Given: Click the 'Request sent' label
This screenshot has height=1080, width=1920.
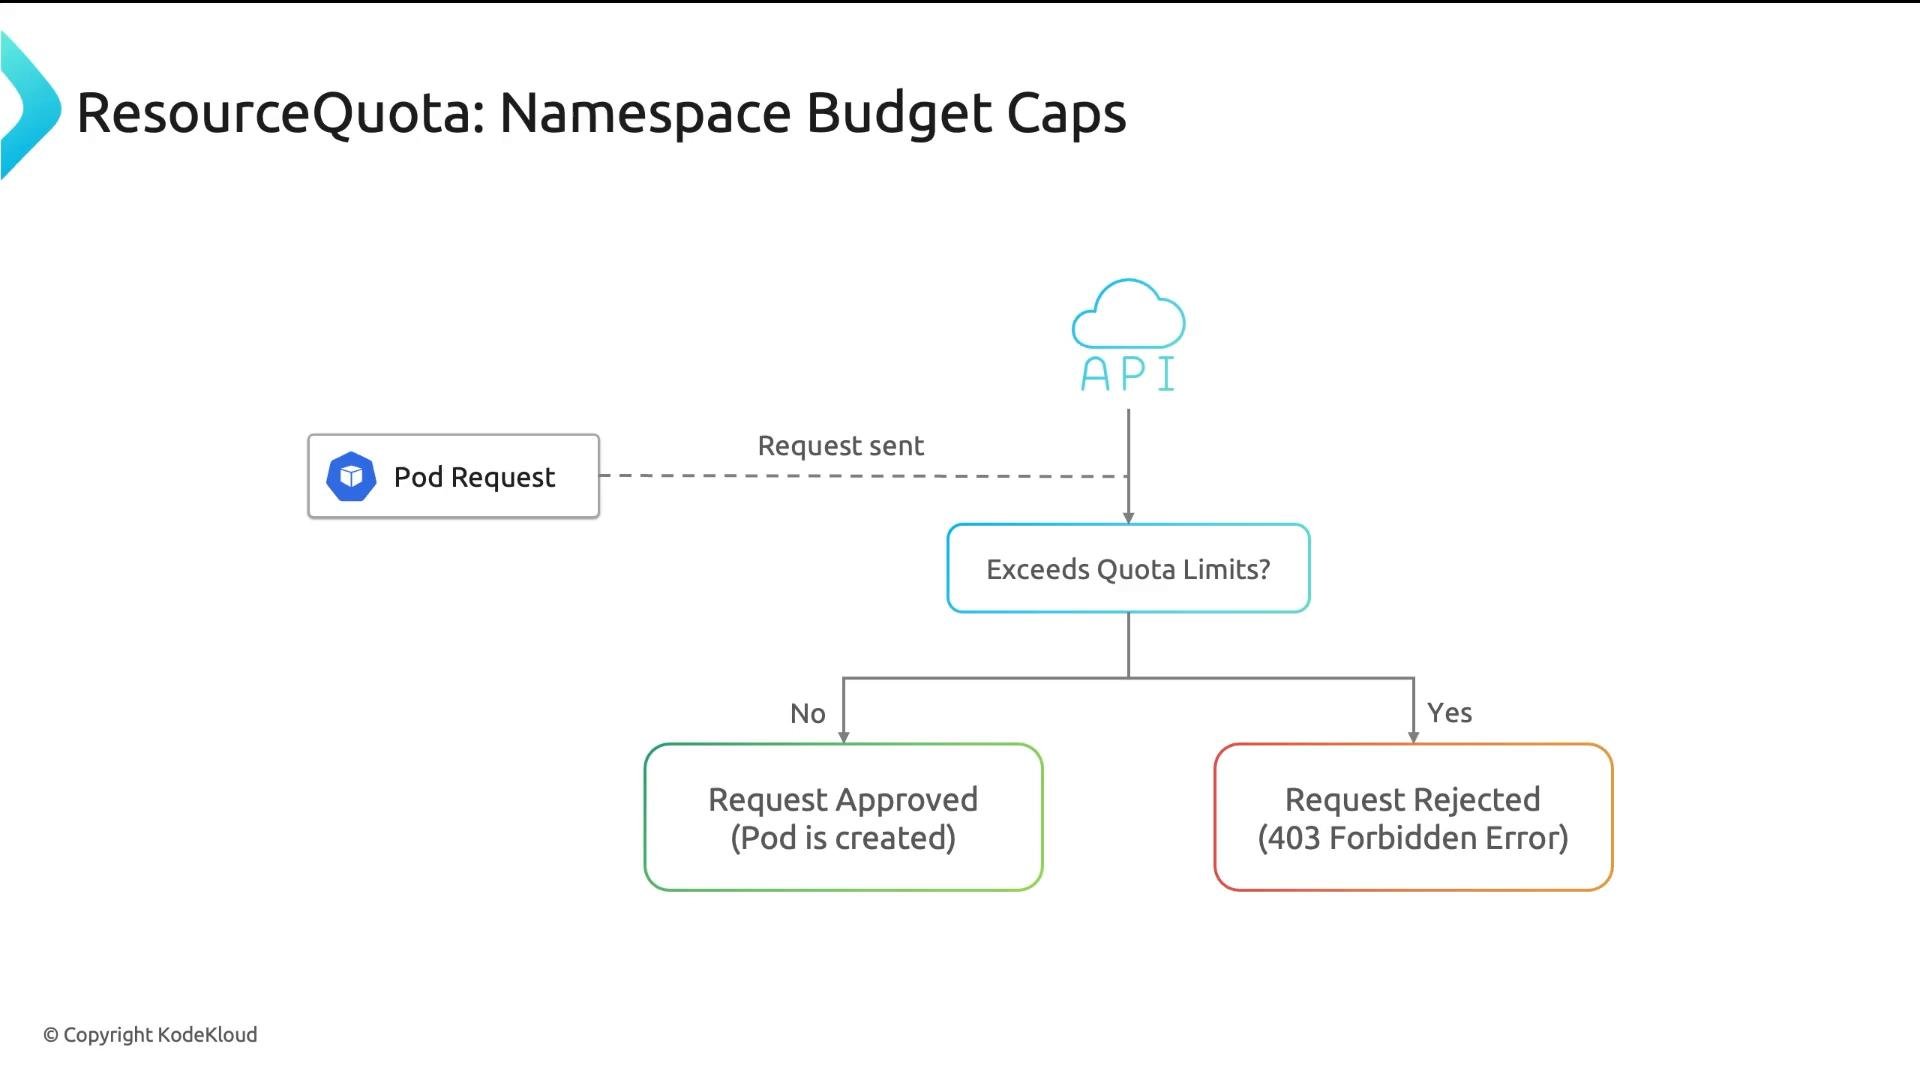Looking at the screenshot, I should (840, 446).
